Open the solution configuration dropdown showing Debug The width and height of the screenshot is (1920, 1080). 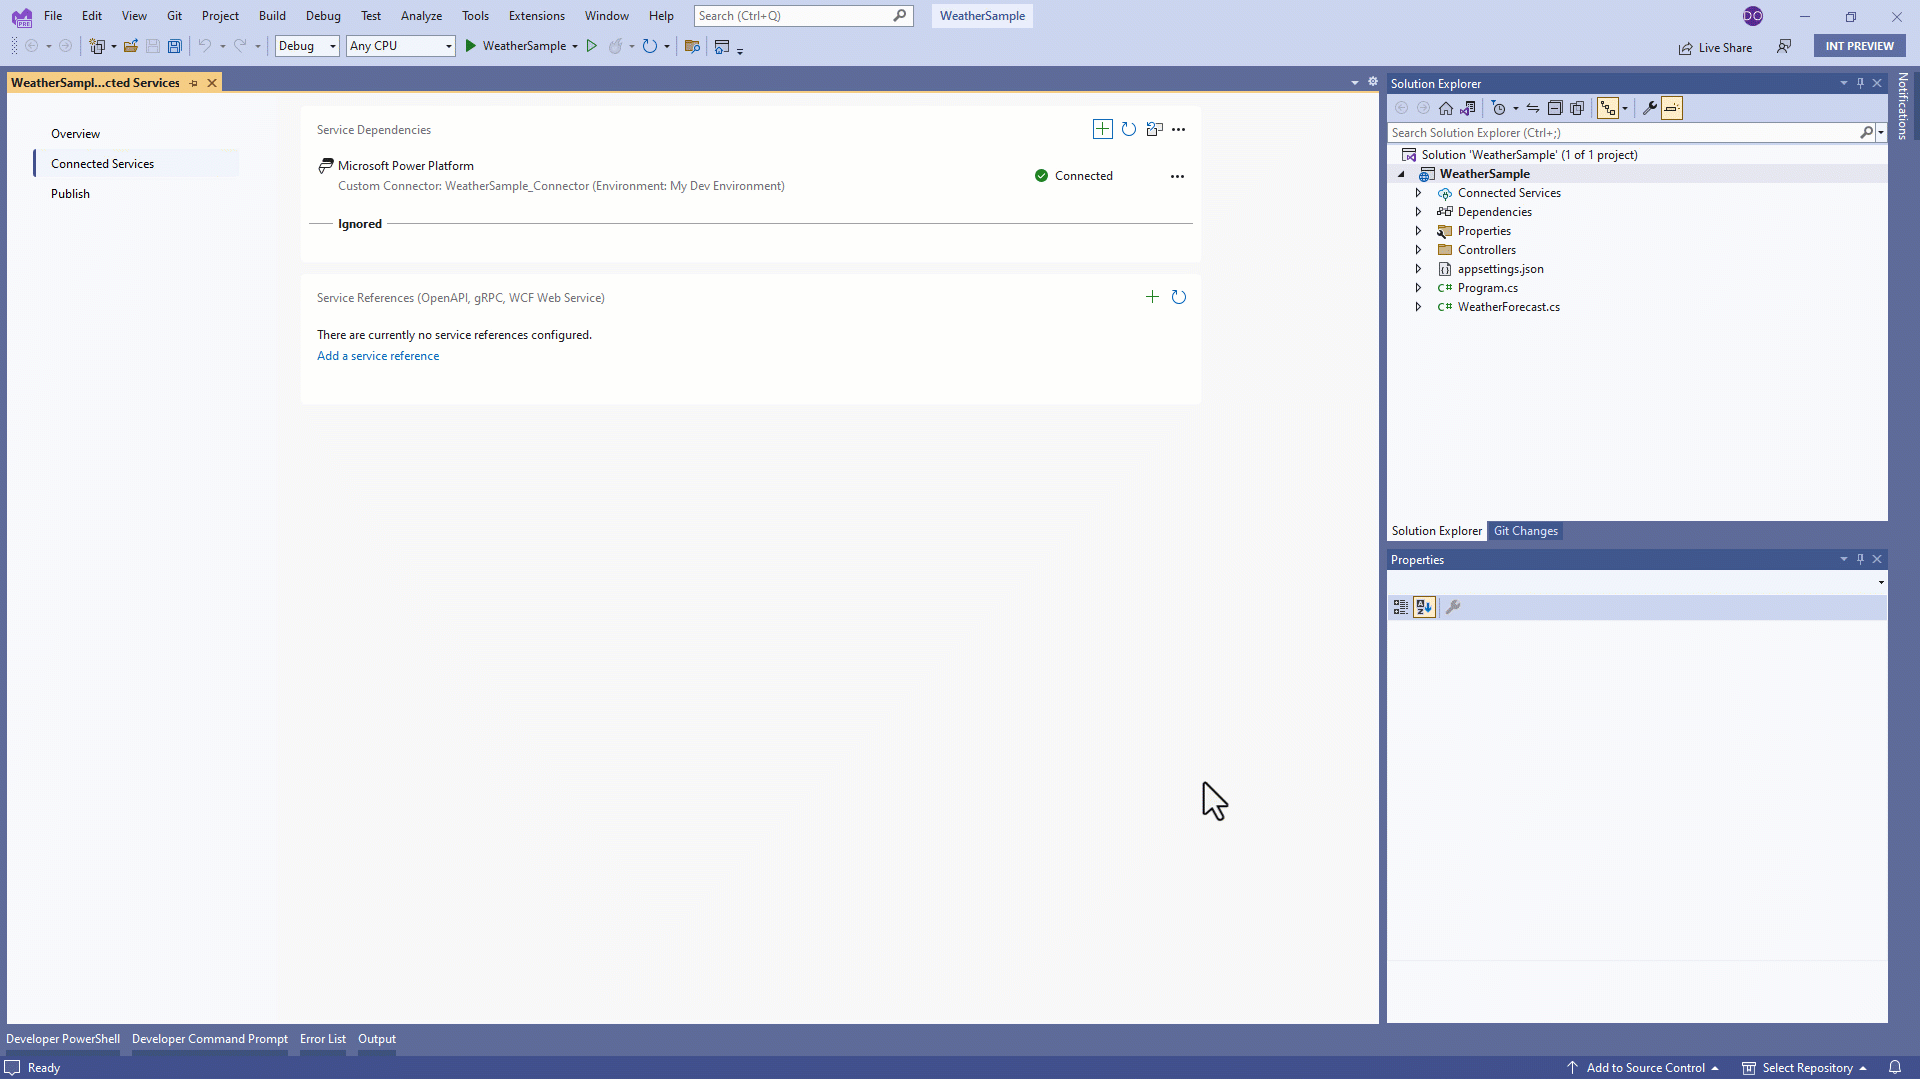tap(306, 46)
